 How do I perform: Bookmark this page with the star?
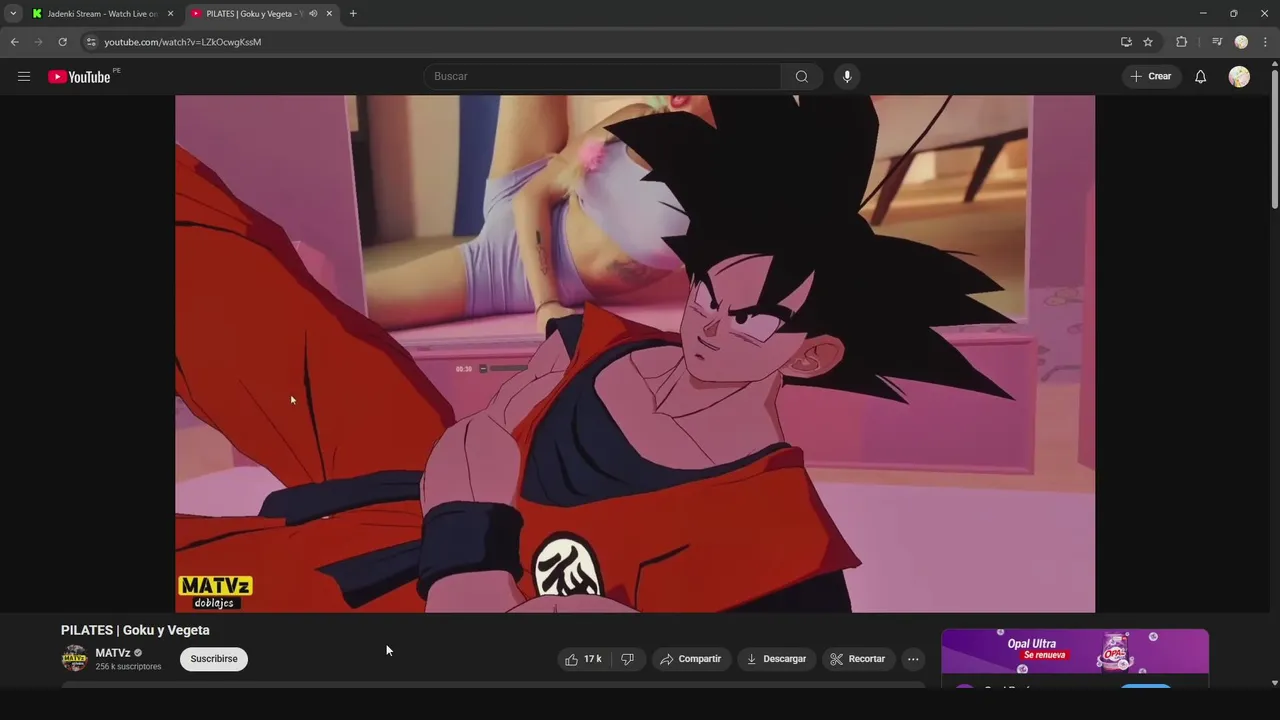click(x=1148, y=42)
